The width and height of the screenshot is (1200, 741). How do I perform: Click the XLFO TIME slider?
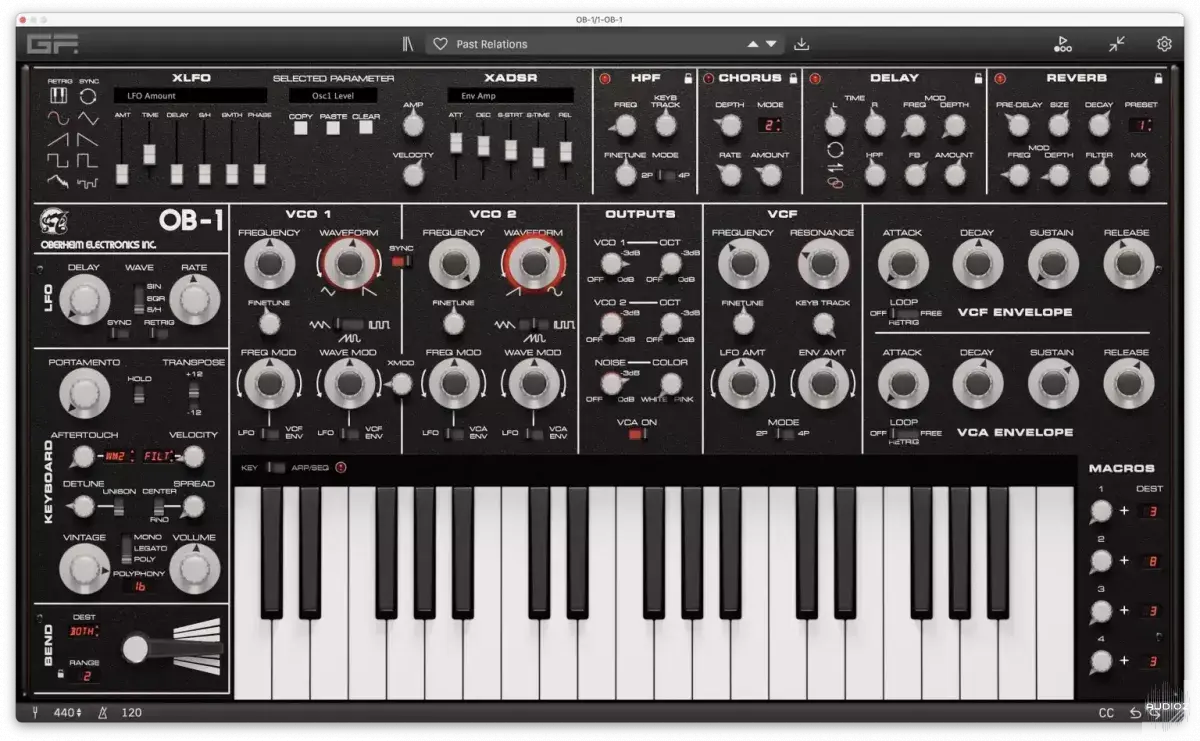coord(150,155)
